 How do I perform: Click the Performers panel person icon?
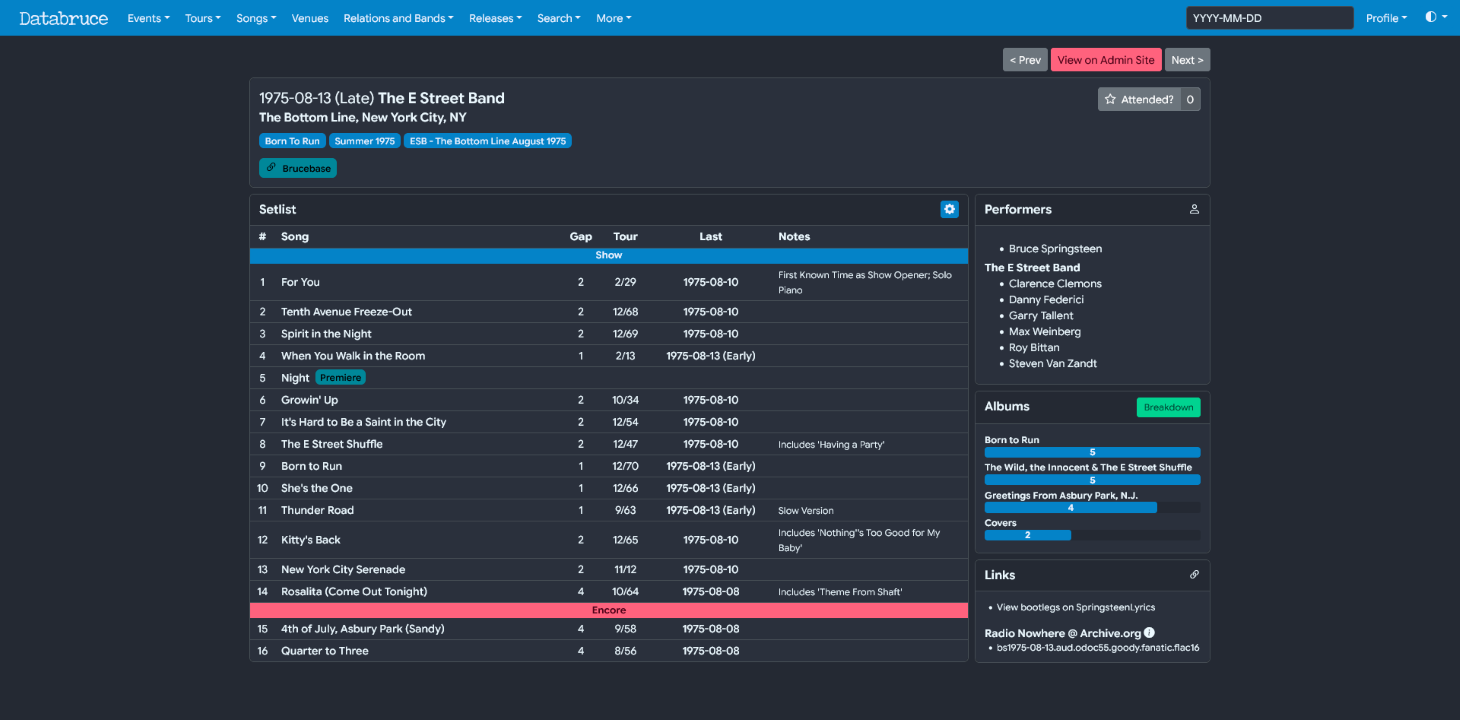pyautogui.click(x=1194, y=209)
